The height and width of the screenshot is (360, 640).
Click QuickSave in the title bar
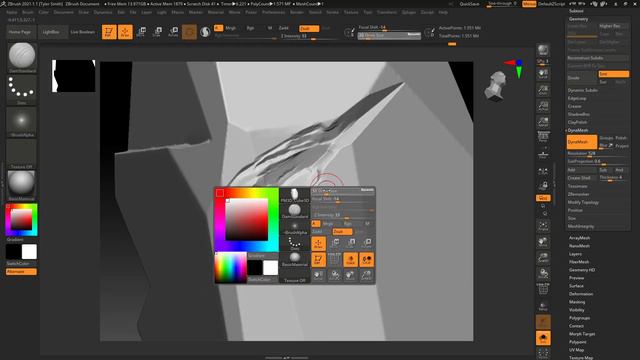[x=469, y=4]
